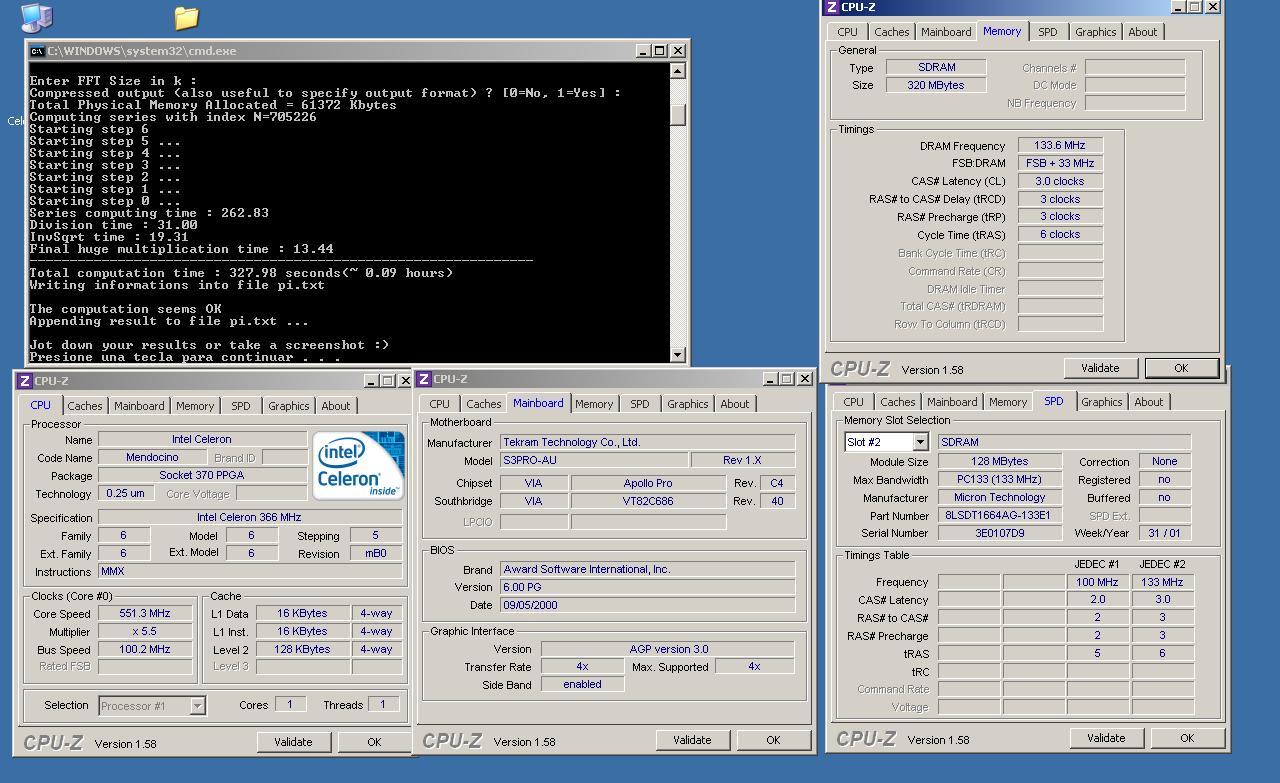Viewport: 1280px width, 783px height.
Task: Open Memory tab in the Mainboard window
Action: pyautogui.click(x=594, y=404)
